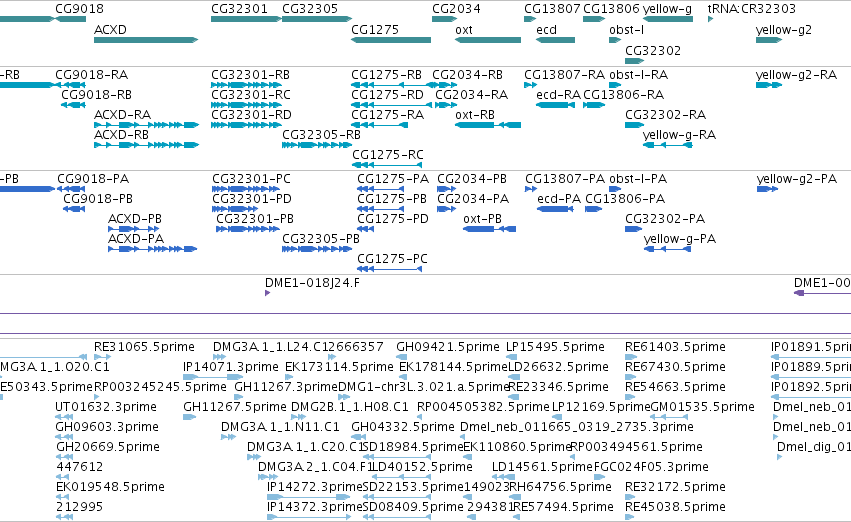Screen dimensions: 851x522
Task: Click the CG2034-RB transcript label
Action: pyautogui.click(x=468, y=75)
